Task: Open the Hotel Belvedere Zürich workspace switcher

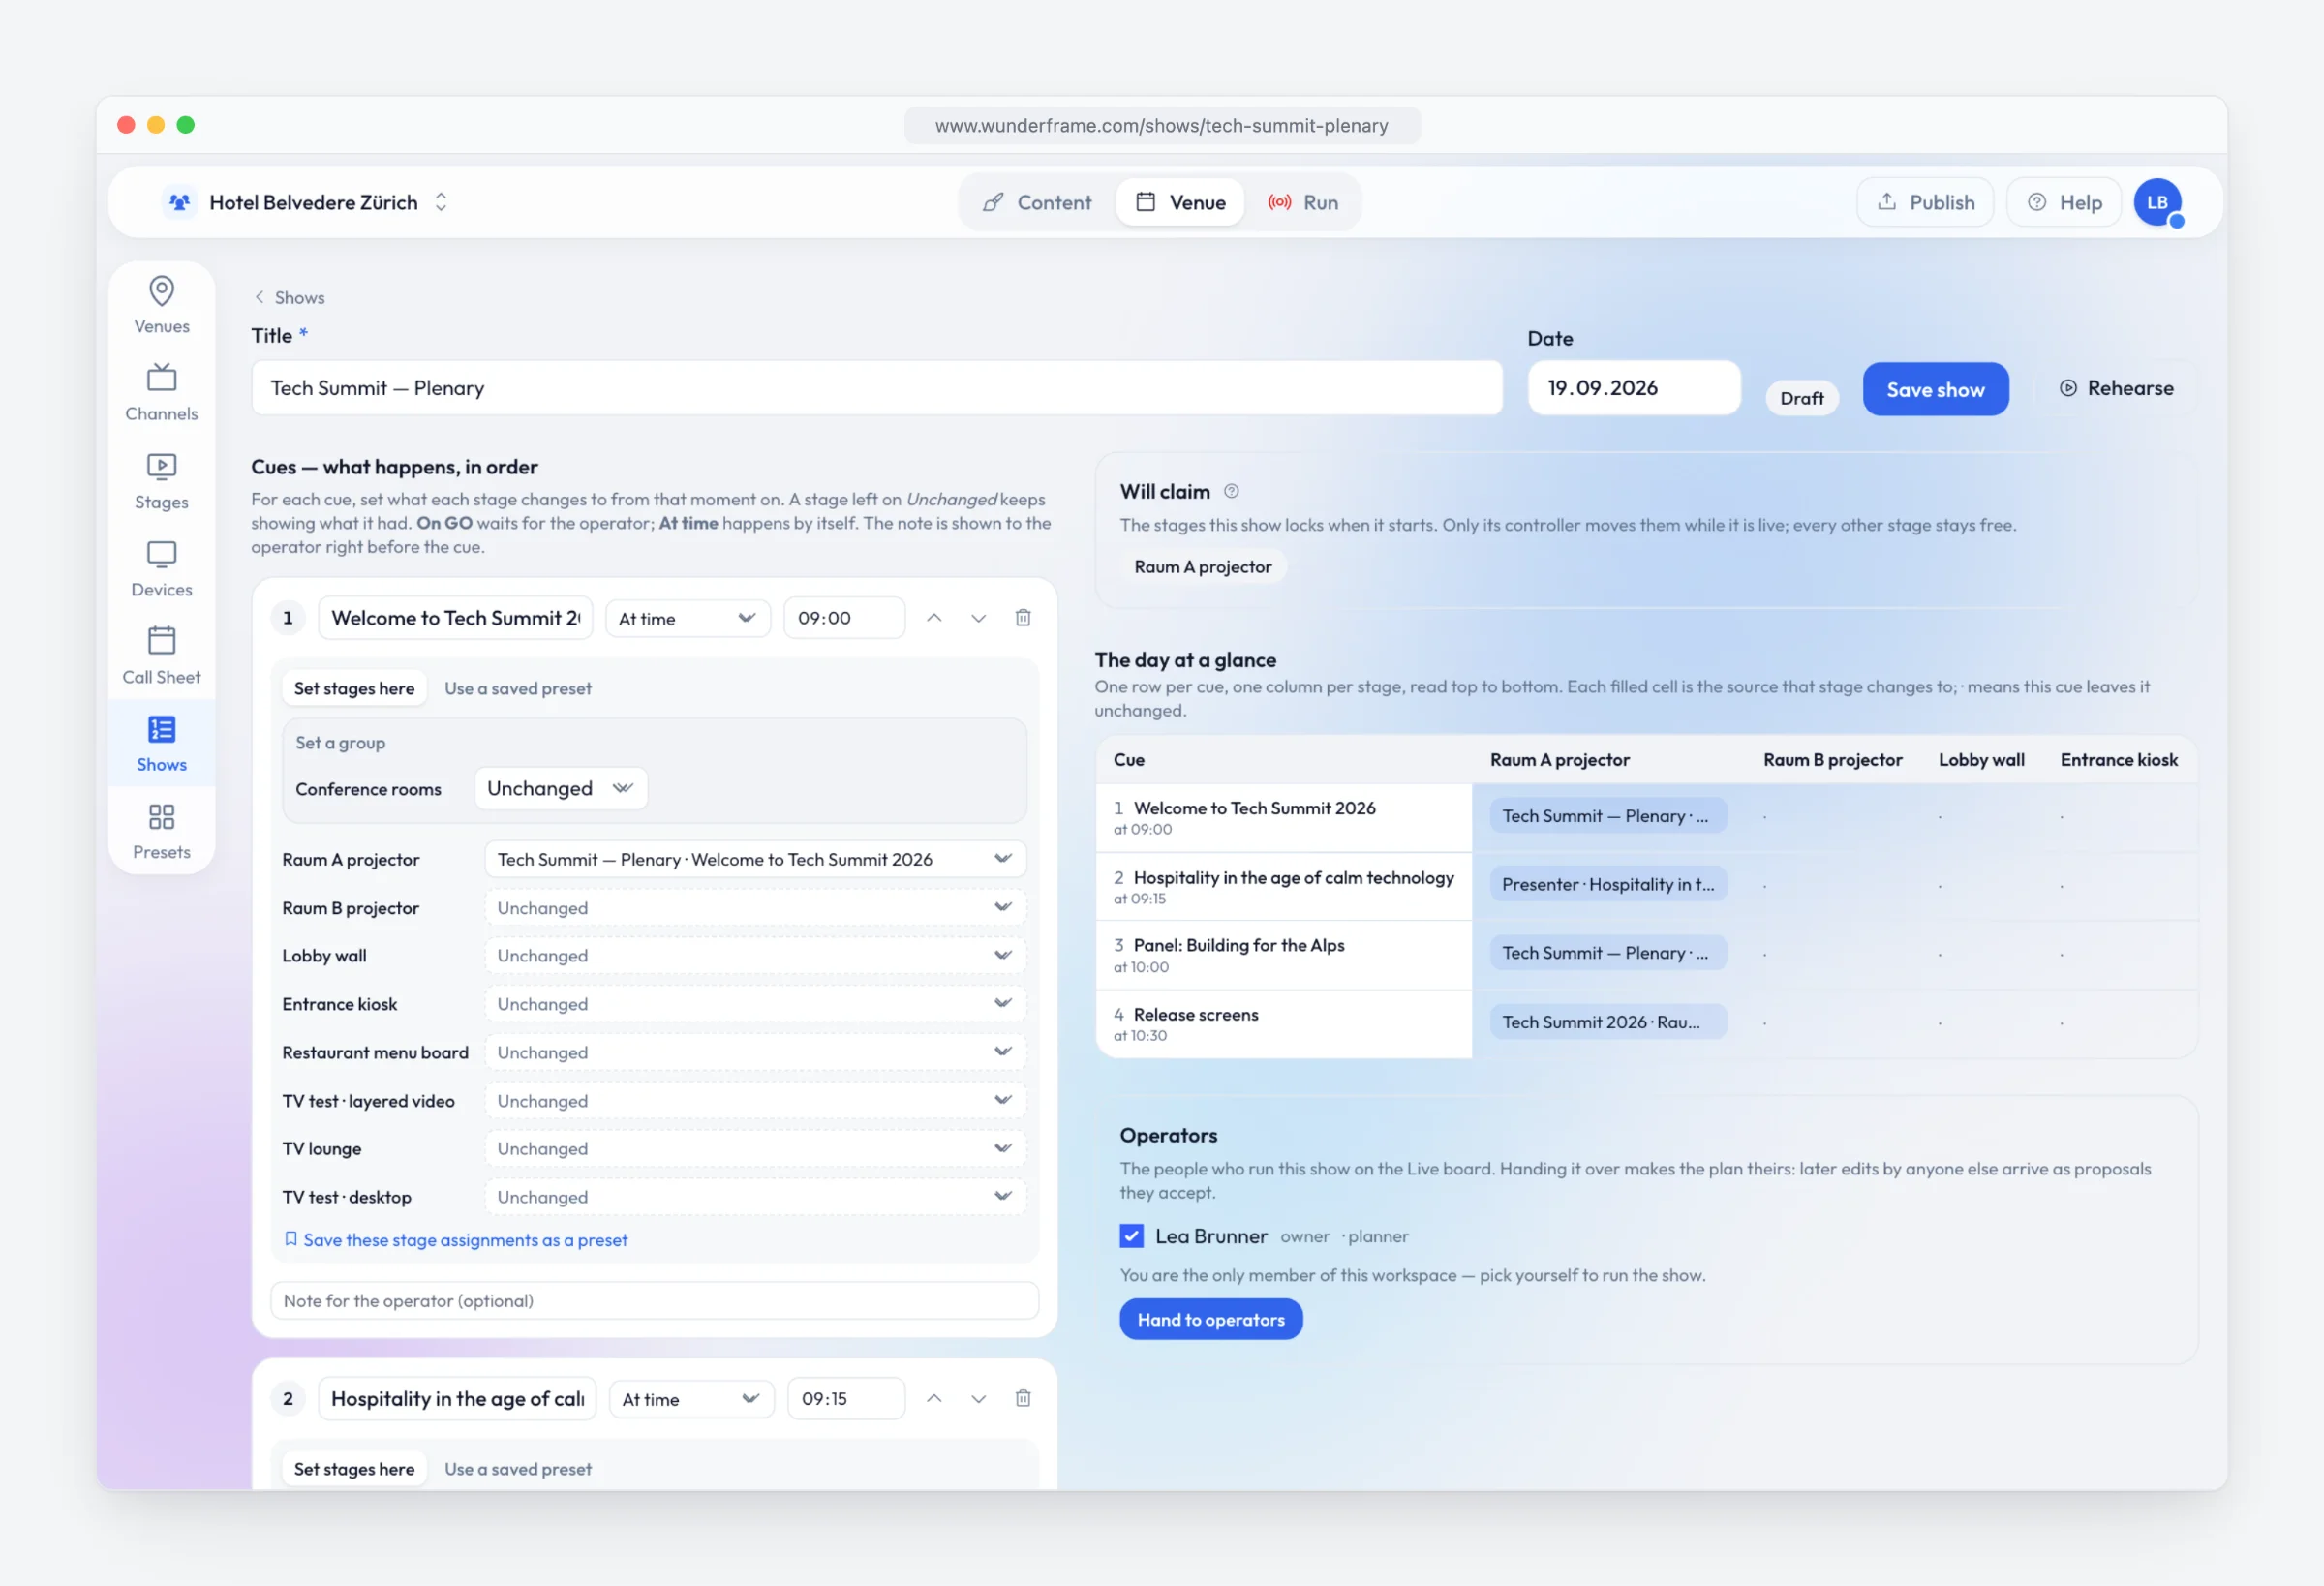Action: [x=307, y=202]
